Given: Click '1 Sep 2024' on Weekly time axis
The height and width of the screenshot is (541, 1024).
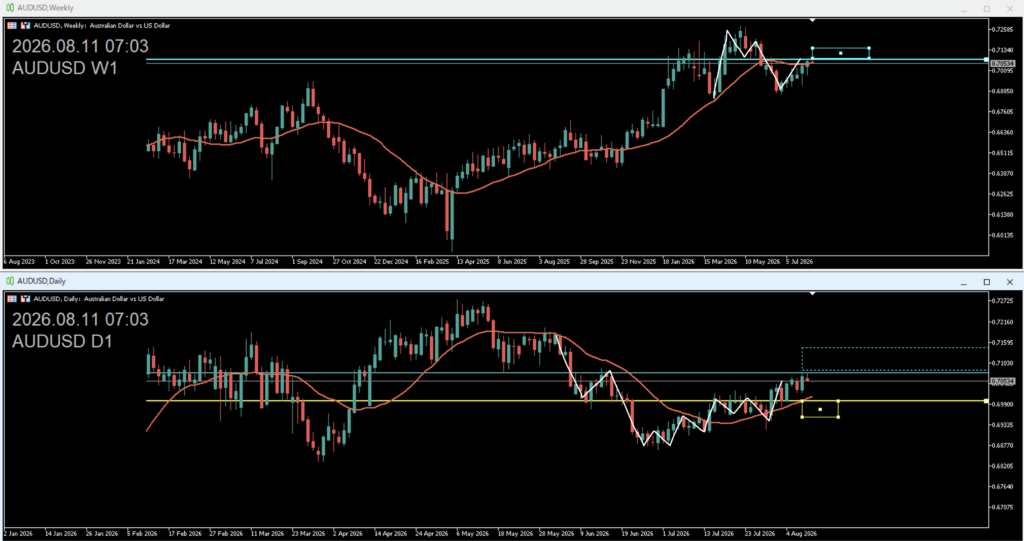Looking at the screenshot, I should [307, 261].
